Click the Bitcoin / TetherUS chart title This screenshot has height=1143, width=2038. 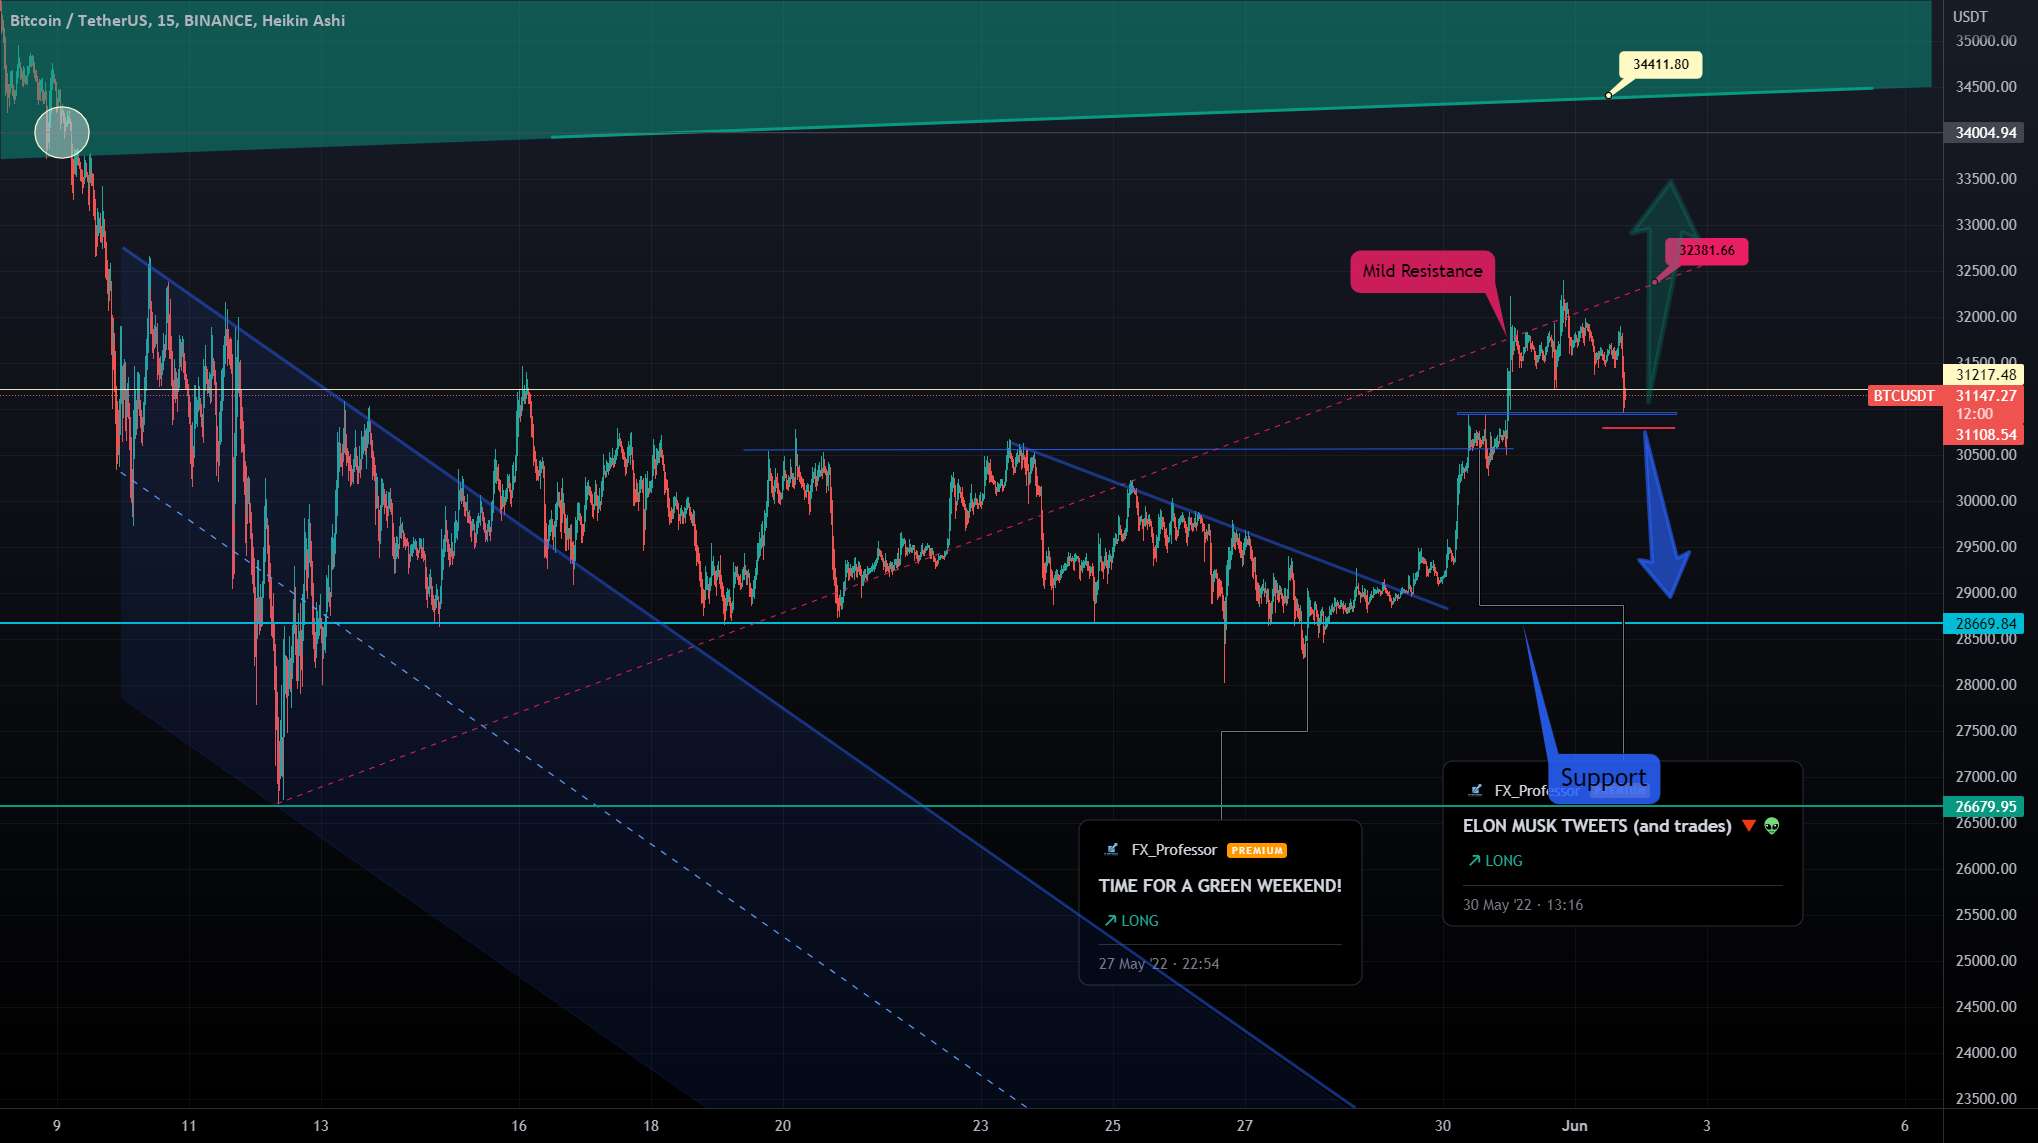click(177, 20)
